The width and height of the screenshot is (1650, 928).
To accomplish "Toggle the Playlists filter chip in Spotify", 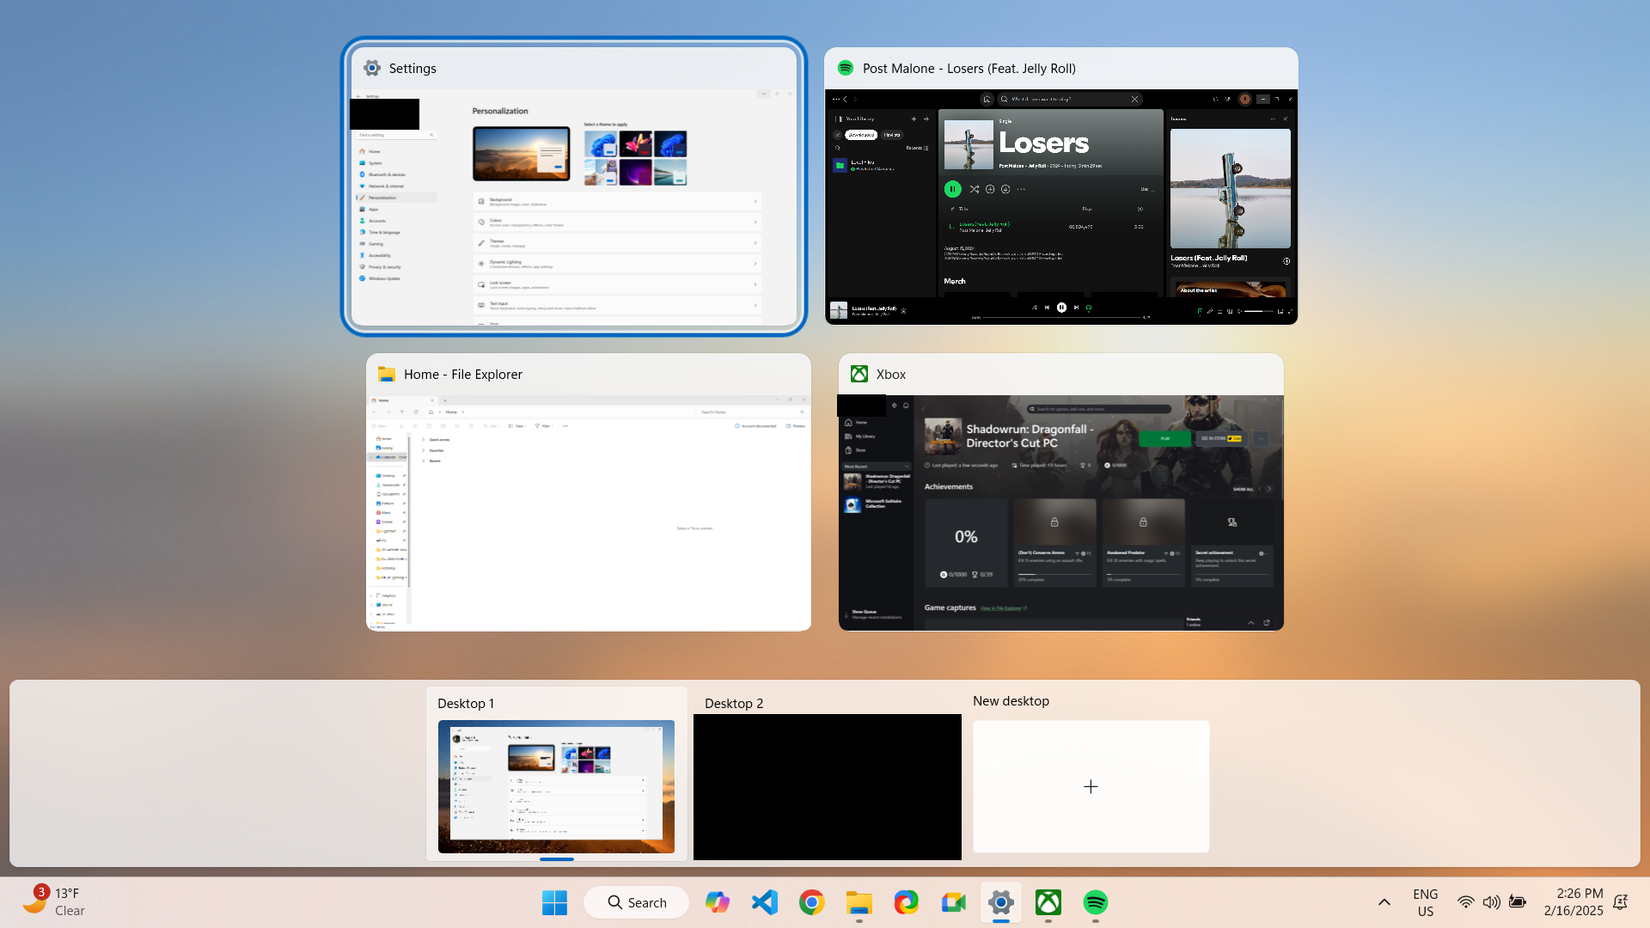I will pos(892,135).
